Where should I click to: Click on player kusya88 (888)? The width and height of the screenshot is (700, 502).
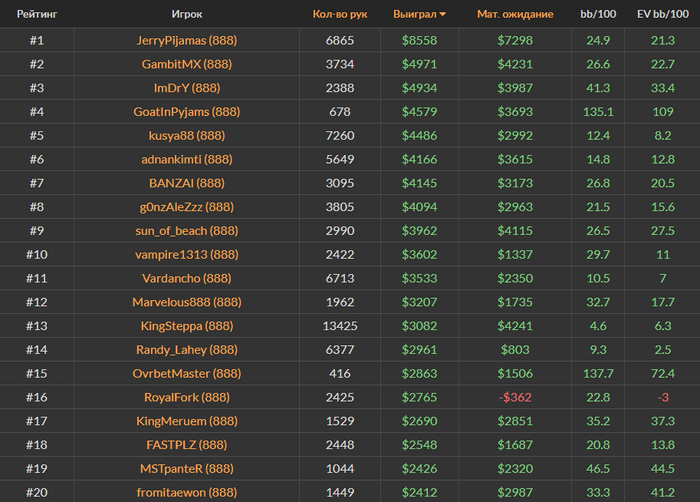(186, 135)
